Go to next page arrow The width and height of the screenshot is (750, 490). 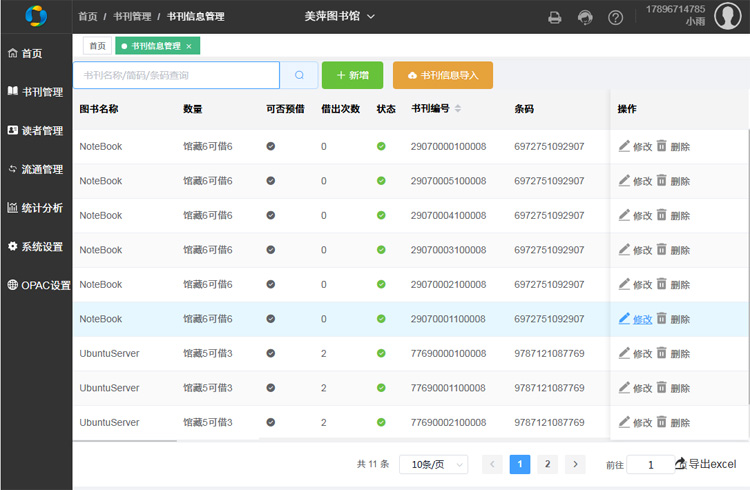(x=575, y=464)
